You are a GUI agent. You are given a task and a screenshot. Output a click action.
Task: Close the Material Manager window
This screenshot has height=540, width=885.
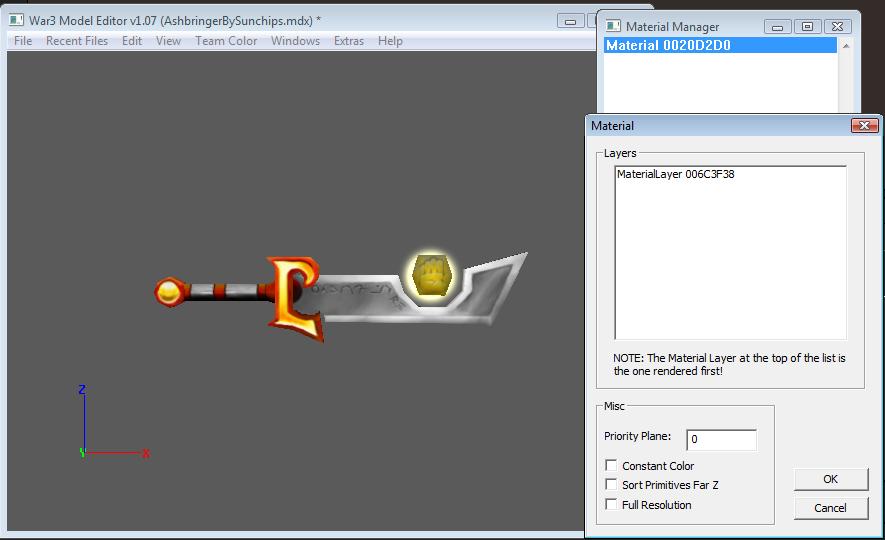[x=838, y=27]
